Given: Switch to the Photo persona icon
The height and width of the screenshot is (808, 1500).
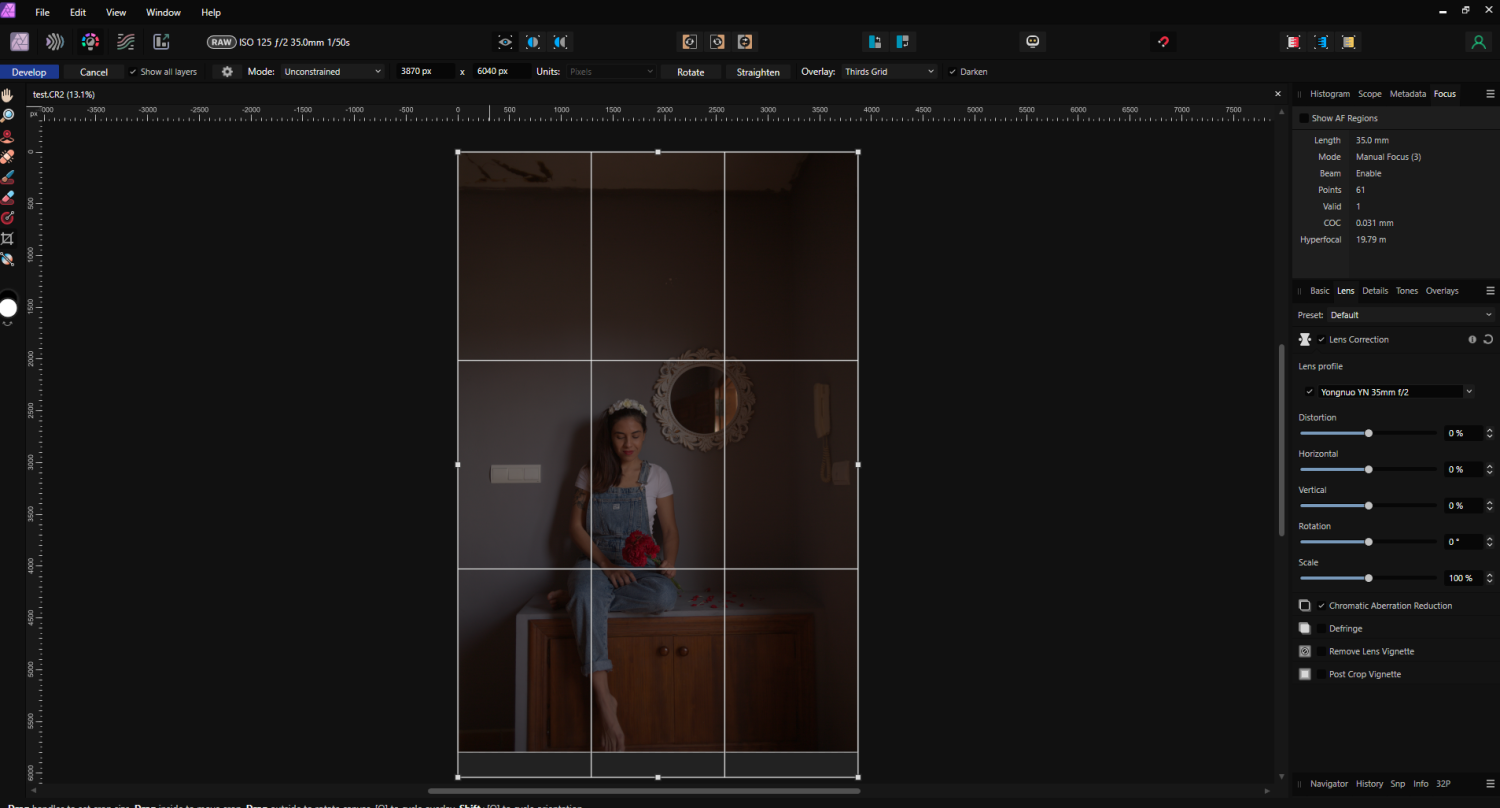Looking at the screenshot, I should 19,41.
